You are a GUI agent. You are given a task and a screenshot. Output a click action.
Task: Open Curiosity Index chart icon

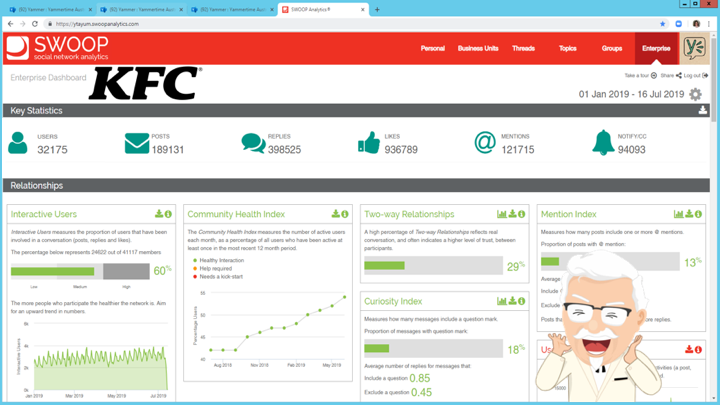tap(502, 301)
